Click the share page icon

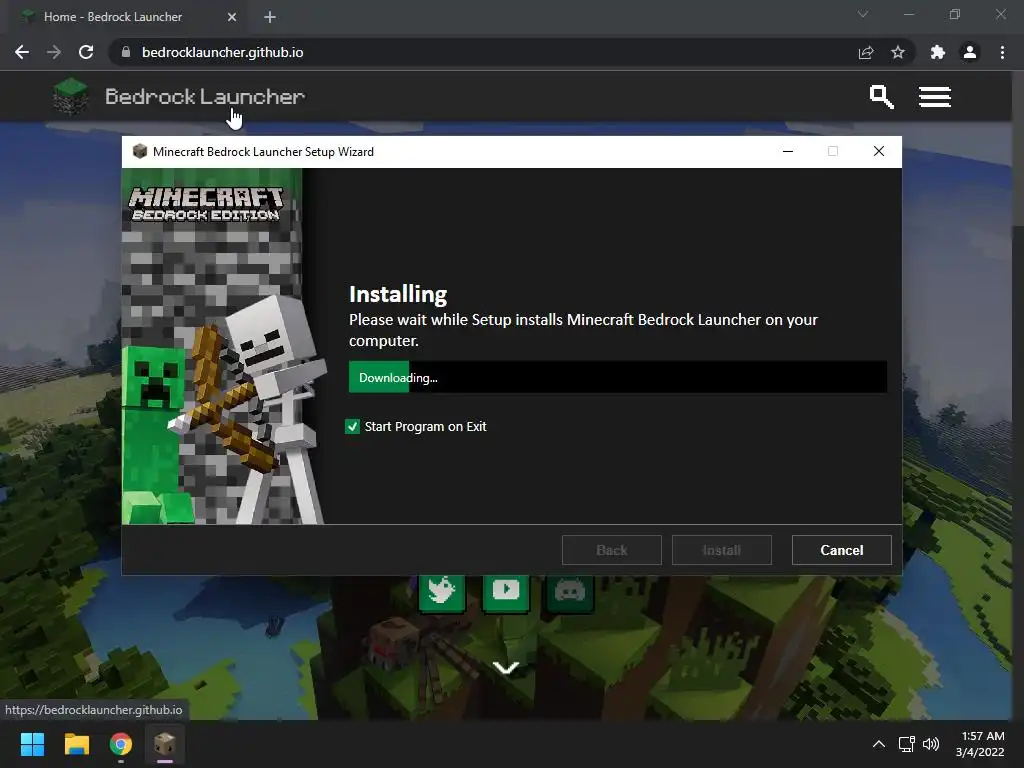click(866, 52)
